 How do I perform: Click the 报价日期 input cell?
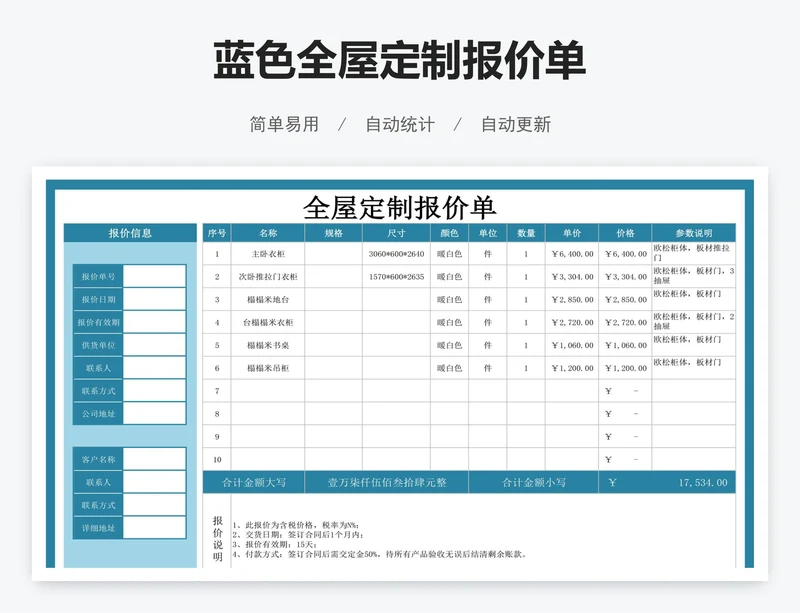tap(154, 299)
